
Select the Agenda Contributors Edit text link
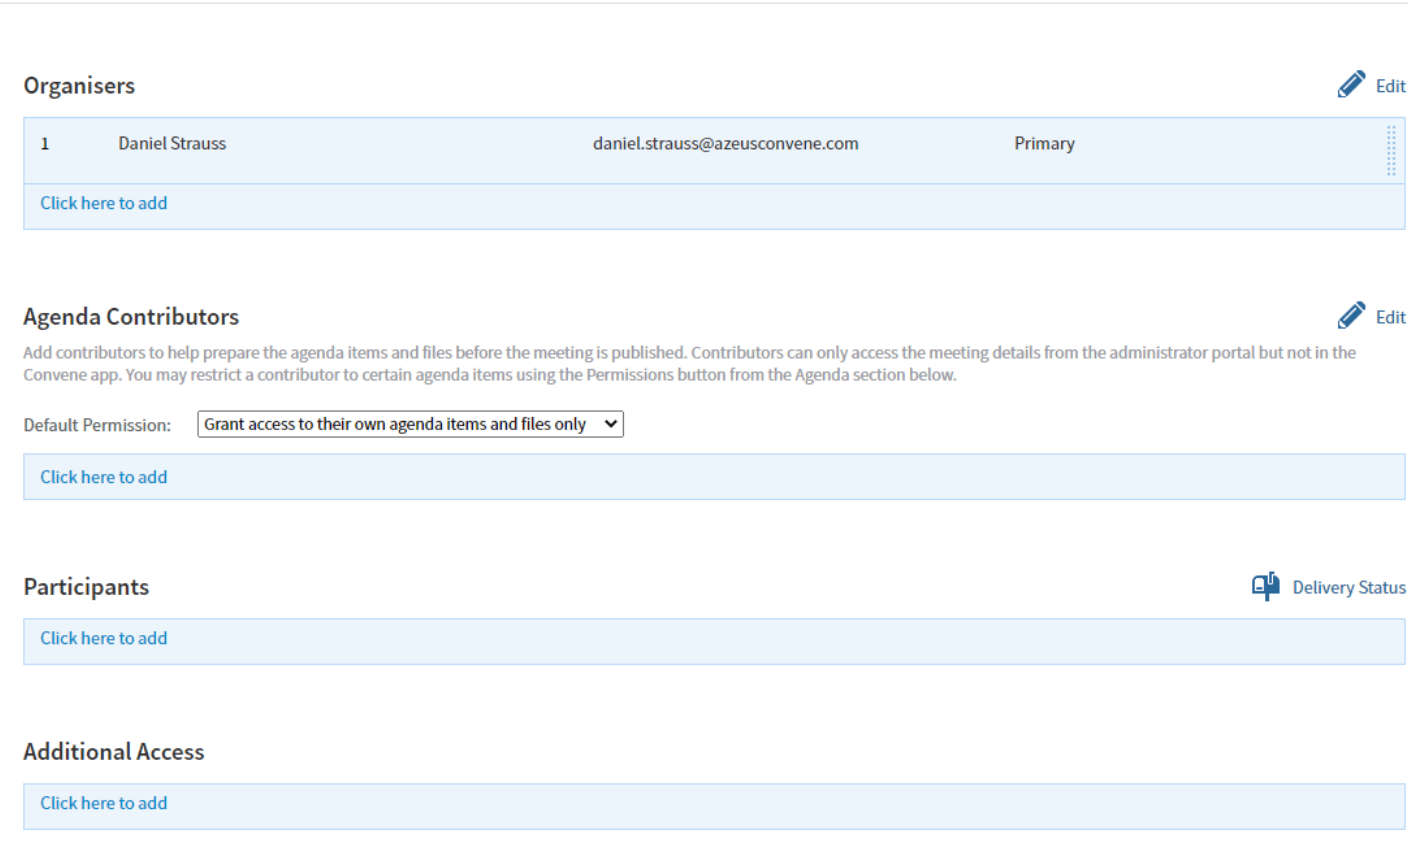pyautogui.click(x=1390, y=317)
